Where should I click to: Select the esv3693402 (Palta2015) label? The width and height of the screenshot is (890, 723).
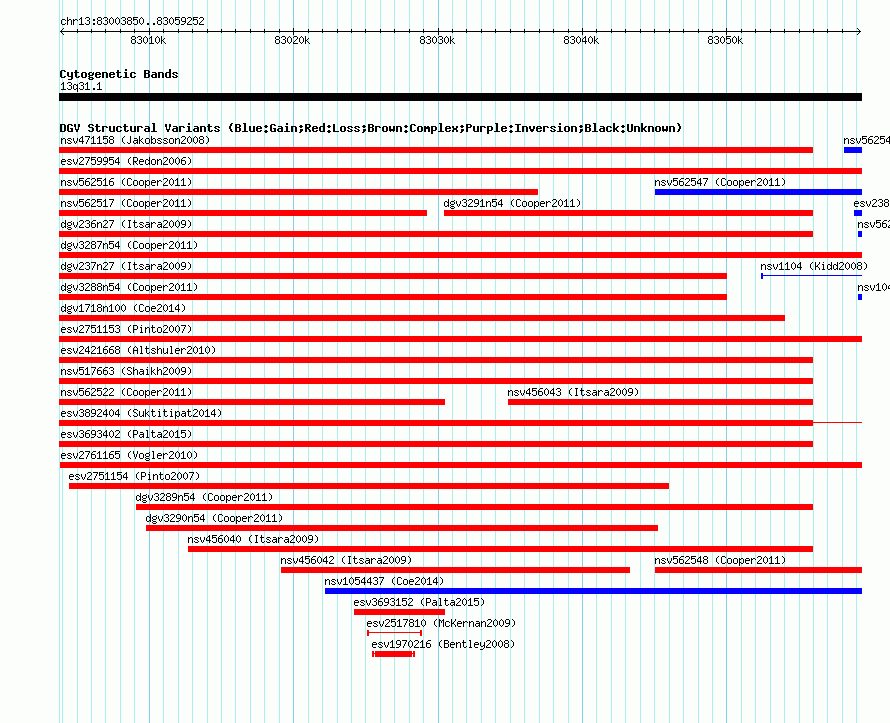click(126, 434)
